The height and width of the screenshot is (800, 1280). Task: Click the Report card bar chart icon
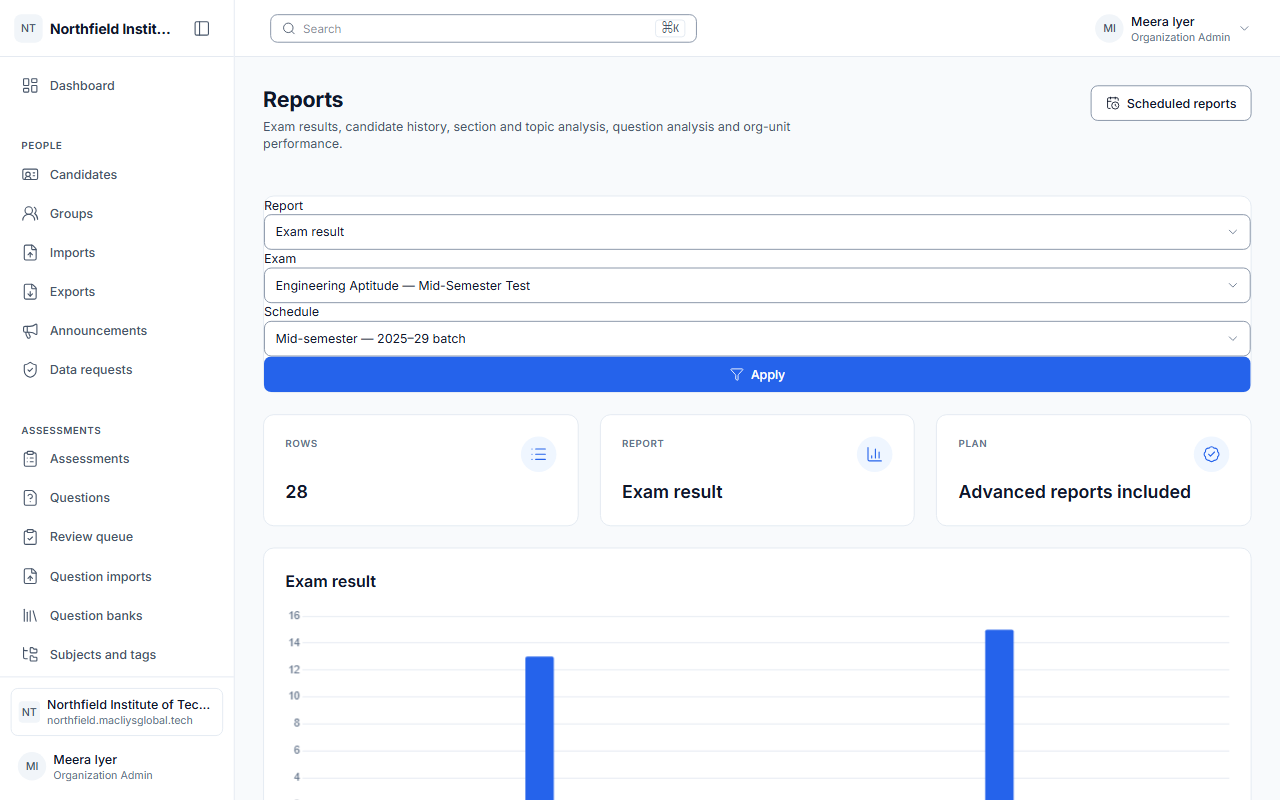pyautogui.click(x=875, y=455)
